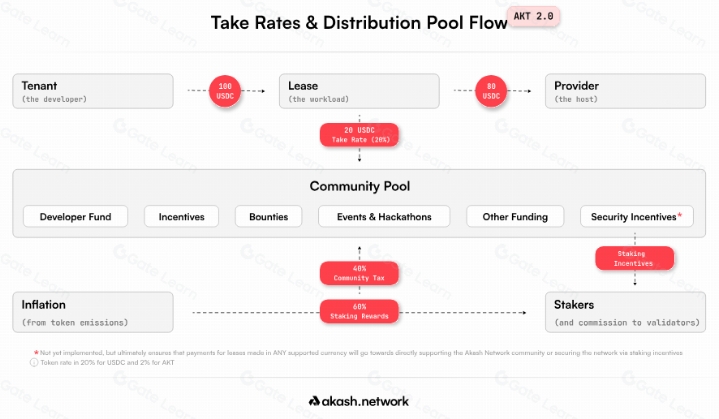Click the 40% Community Tax badge
719x419 pixels.
coord(359,273)
